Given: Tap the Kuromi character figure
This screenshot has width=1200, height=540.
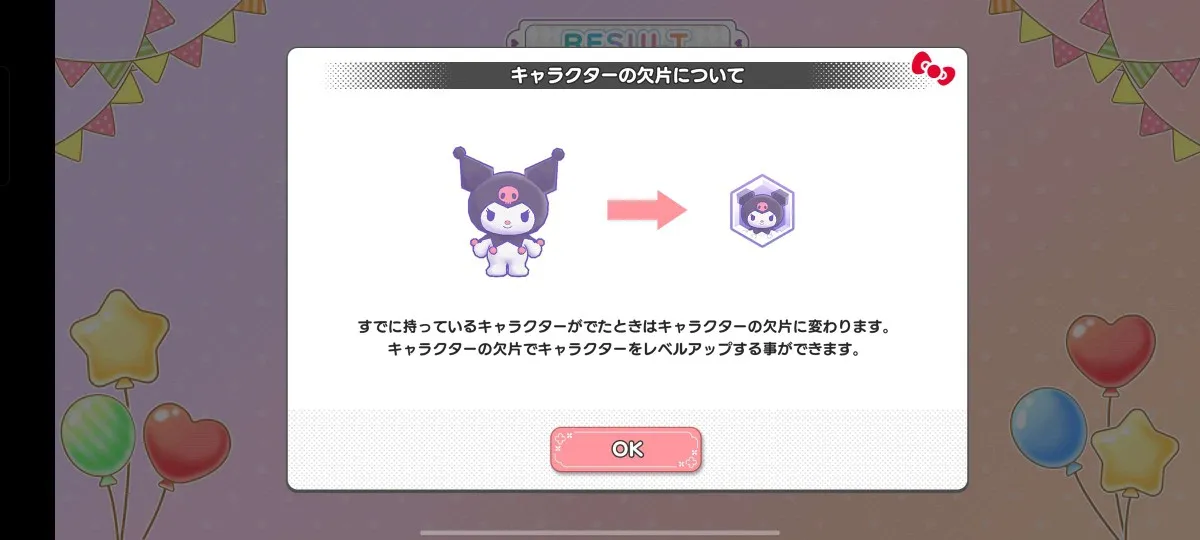Looking at the screenshot, I should (508, 211).
